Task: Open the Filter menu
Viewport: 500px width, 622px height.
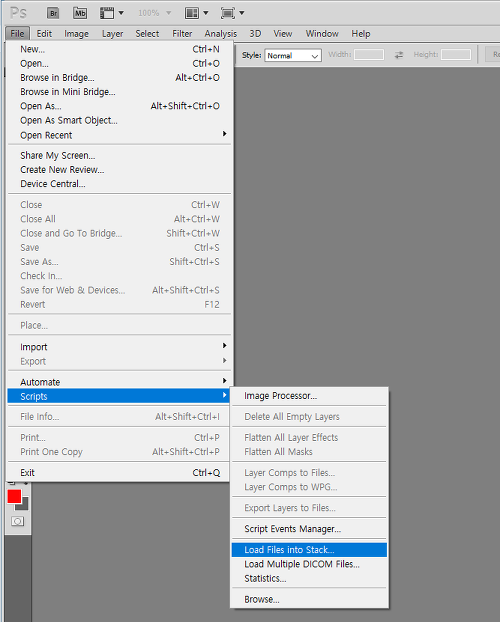Action: [182, 34]
